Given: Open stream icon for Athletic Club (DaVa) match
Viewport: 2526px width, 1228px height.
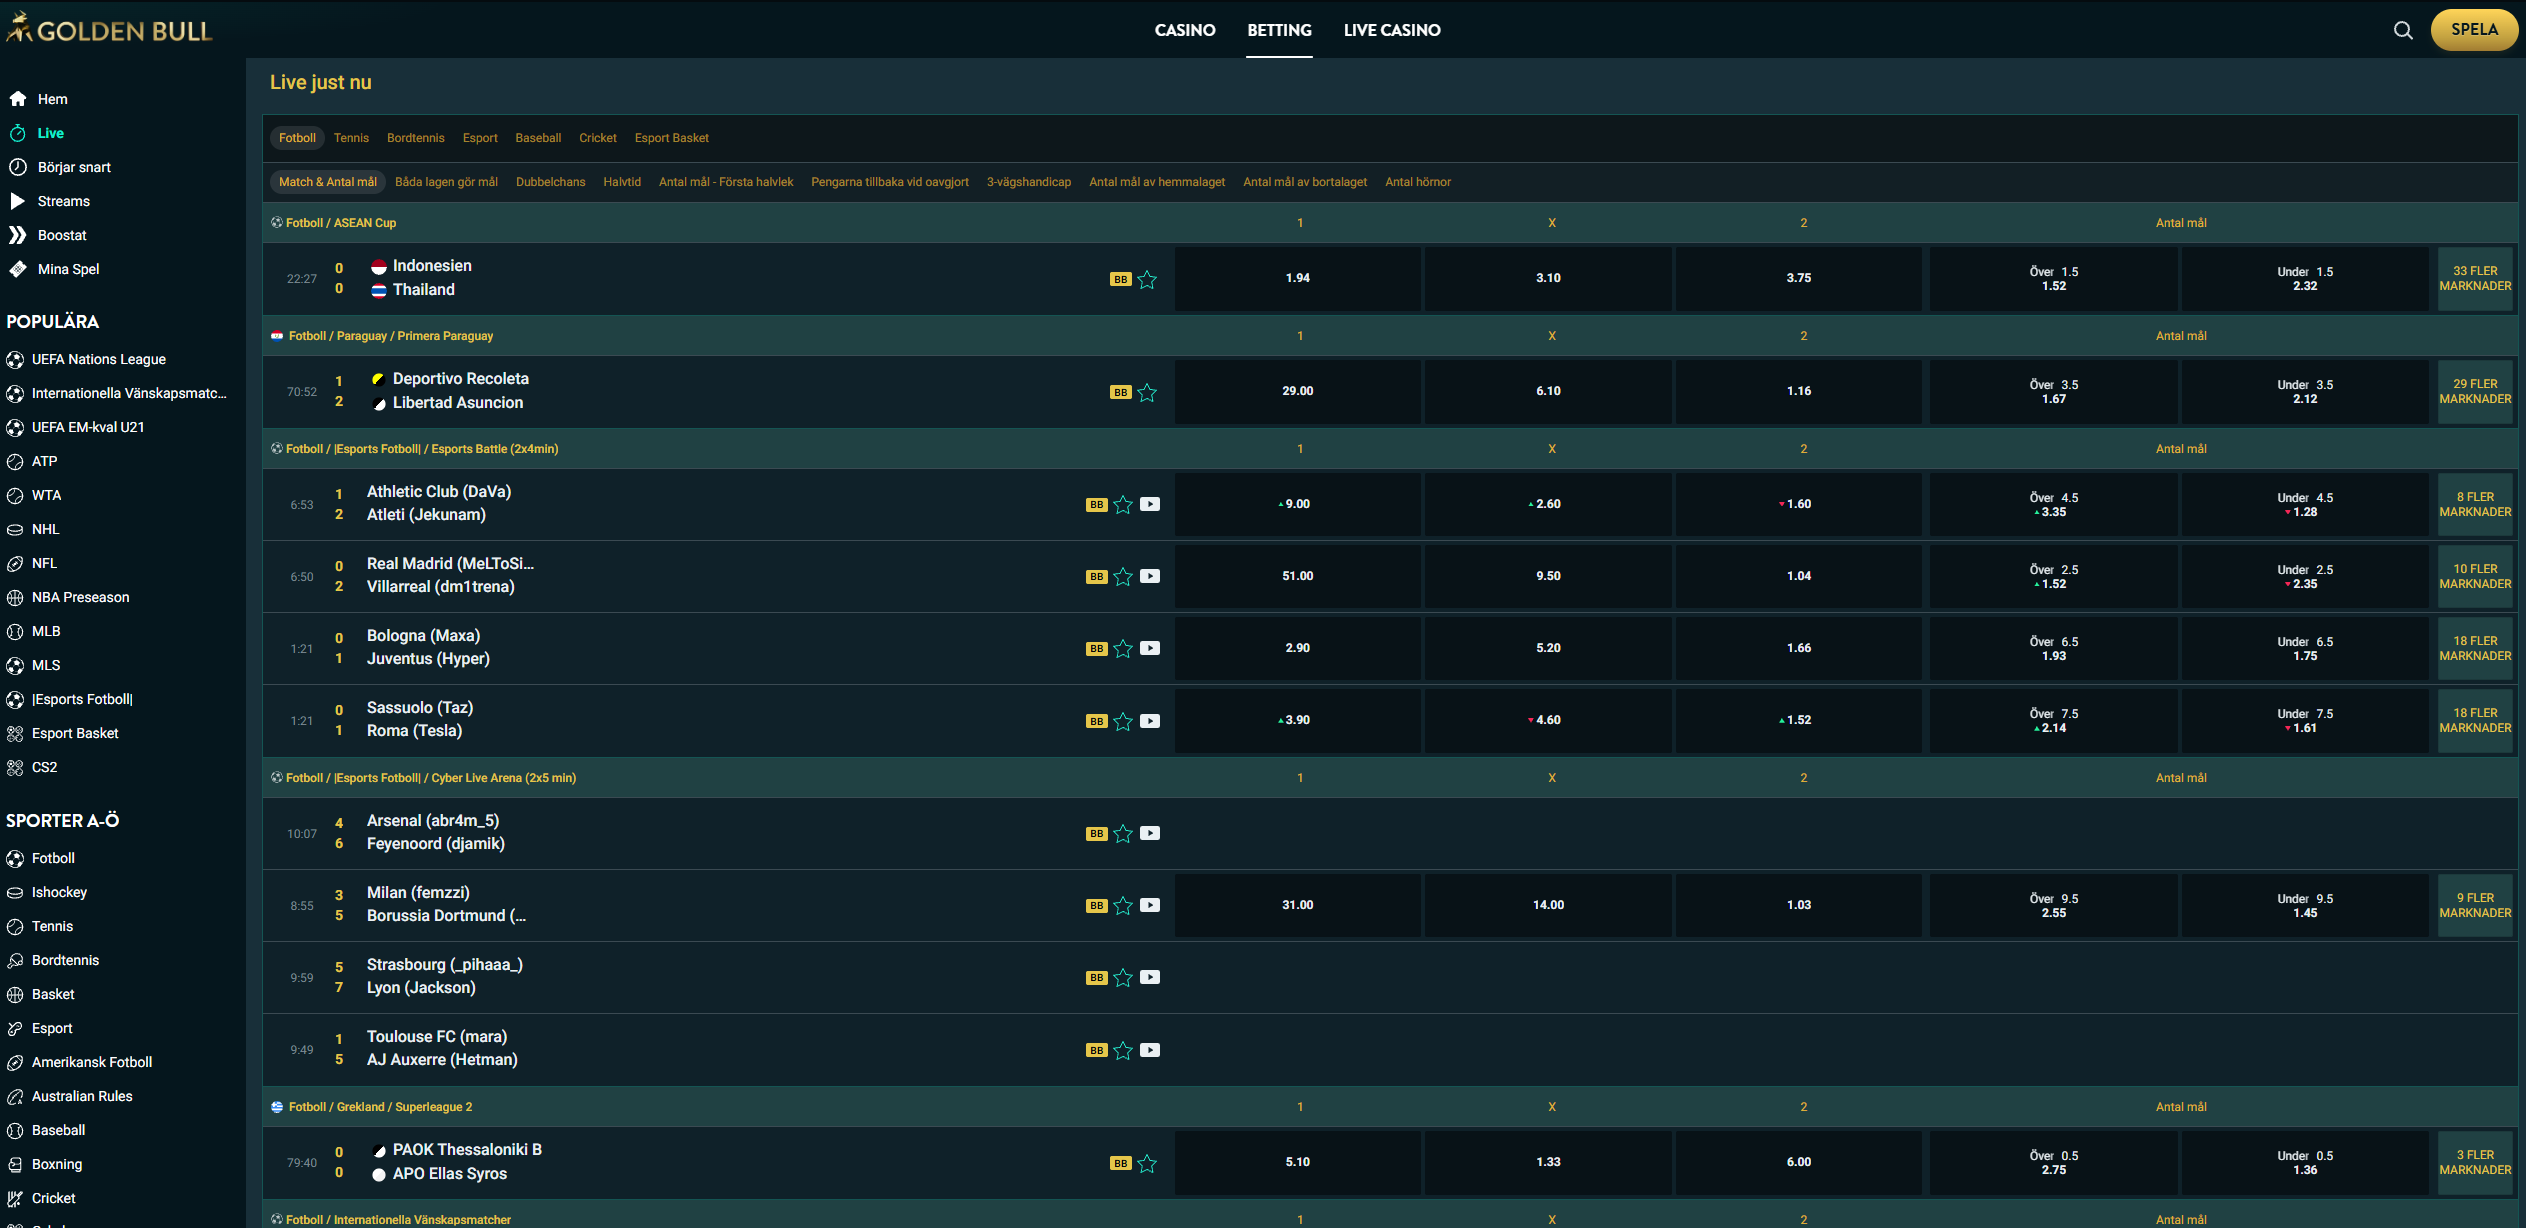Looking at the screenshot, I should (x=1150, y=504).
